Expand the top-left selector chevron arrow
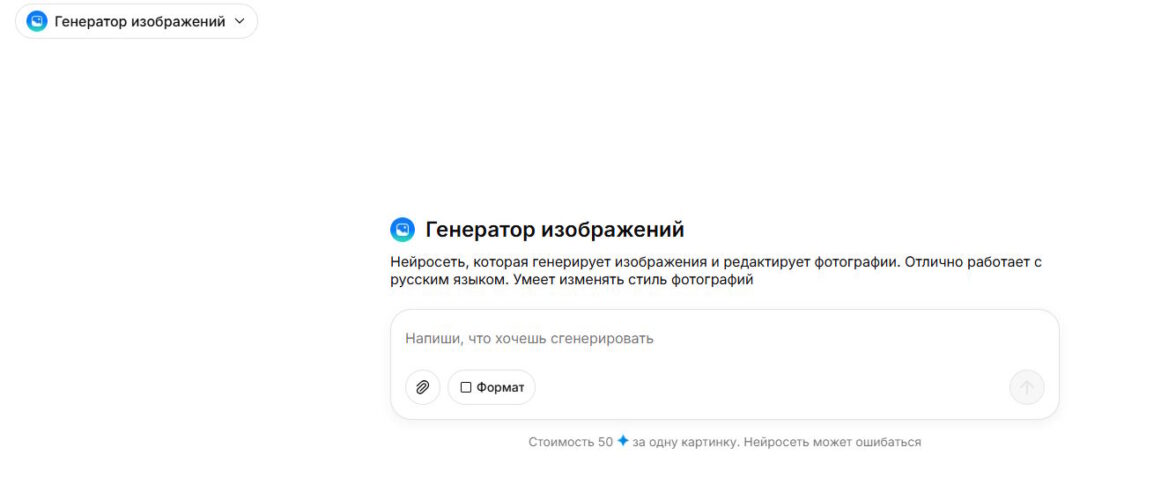The width and height of the screenshot is (1176, 477). (x=239, y=21)
